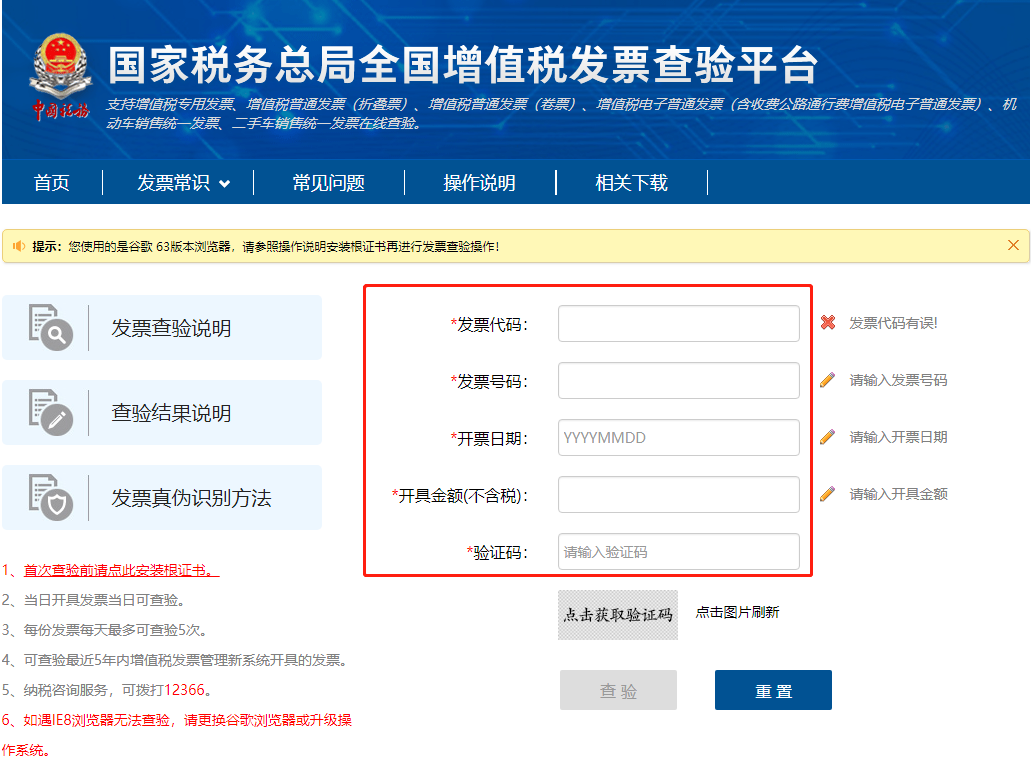Viewport: 1031px width, 773px height.
Task: Go to 常见问题 page
Action: (x=328, y=183)
